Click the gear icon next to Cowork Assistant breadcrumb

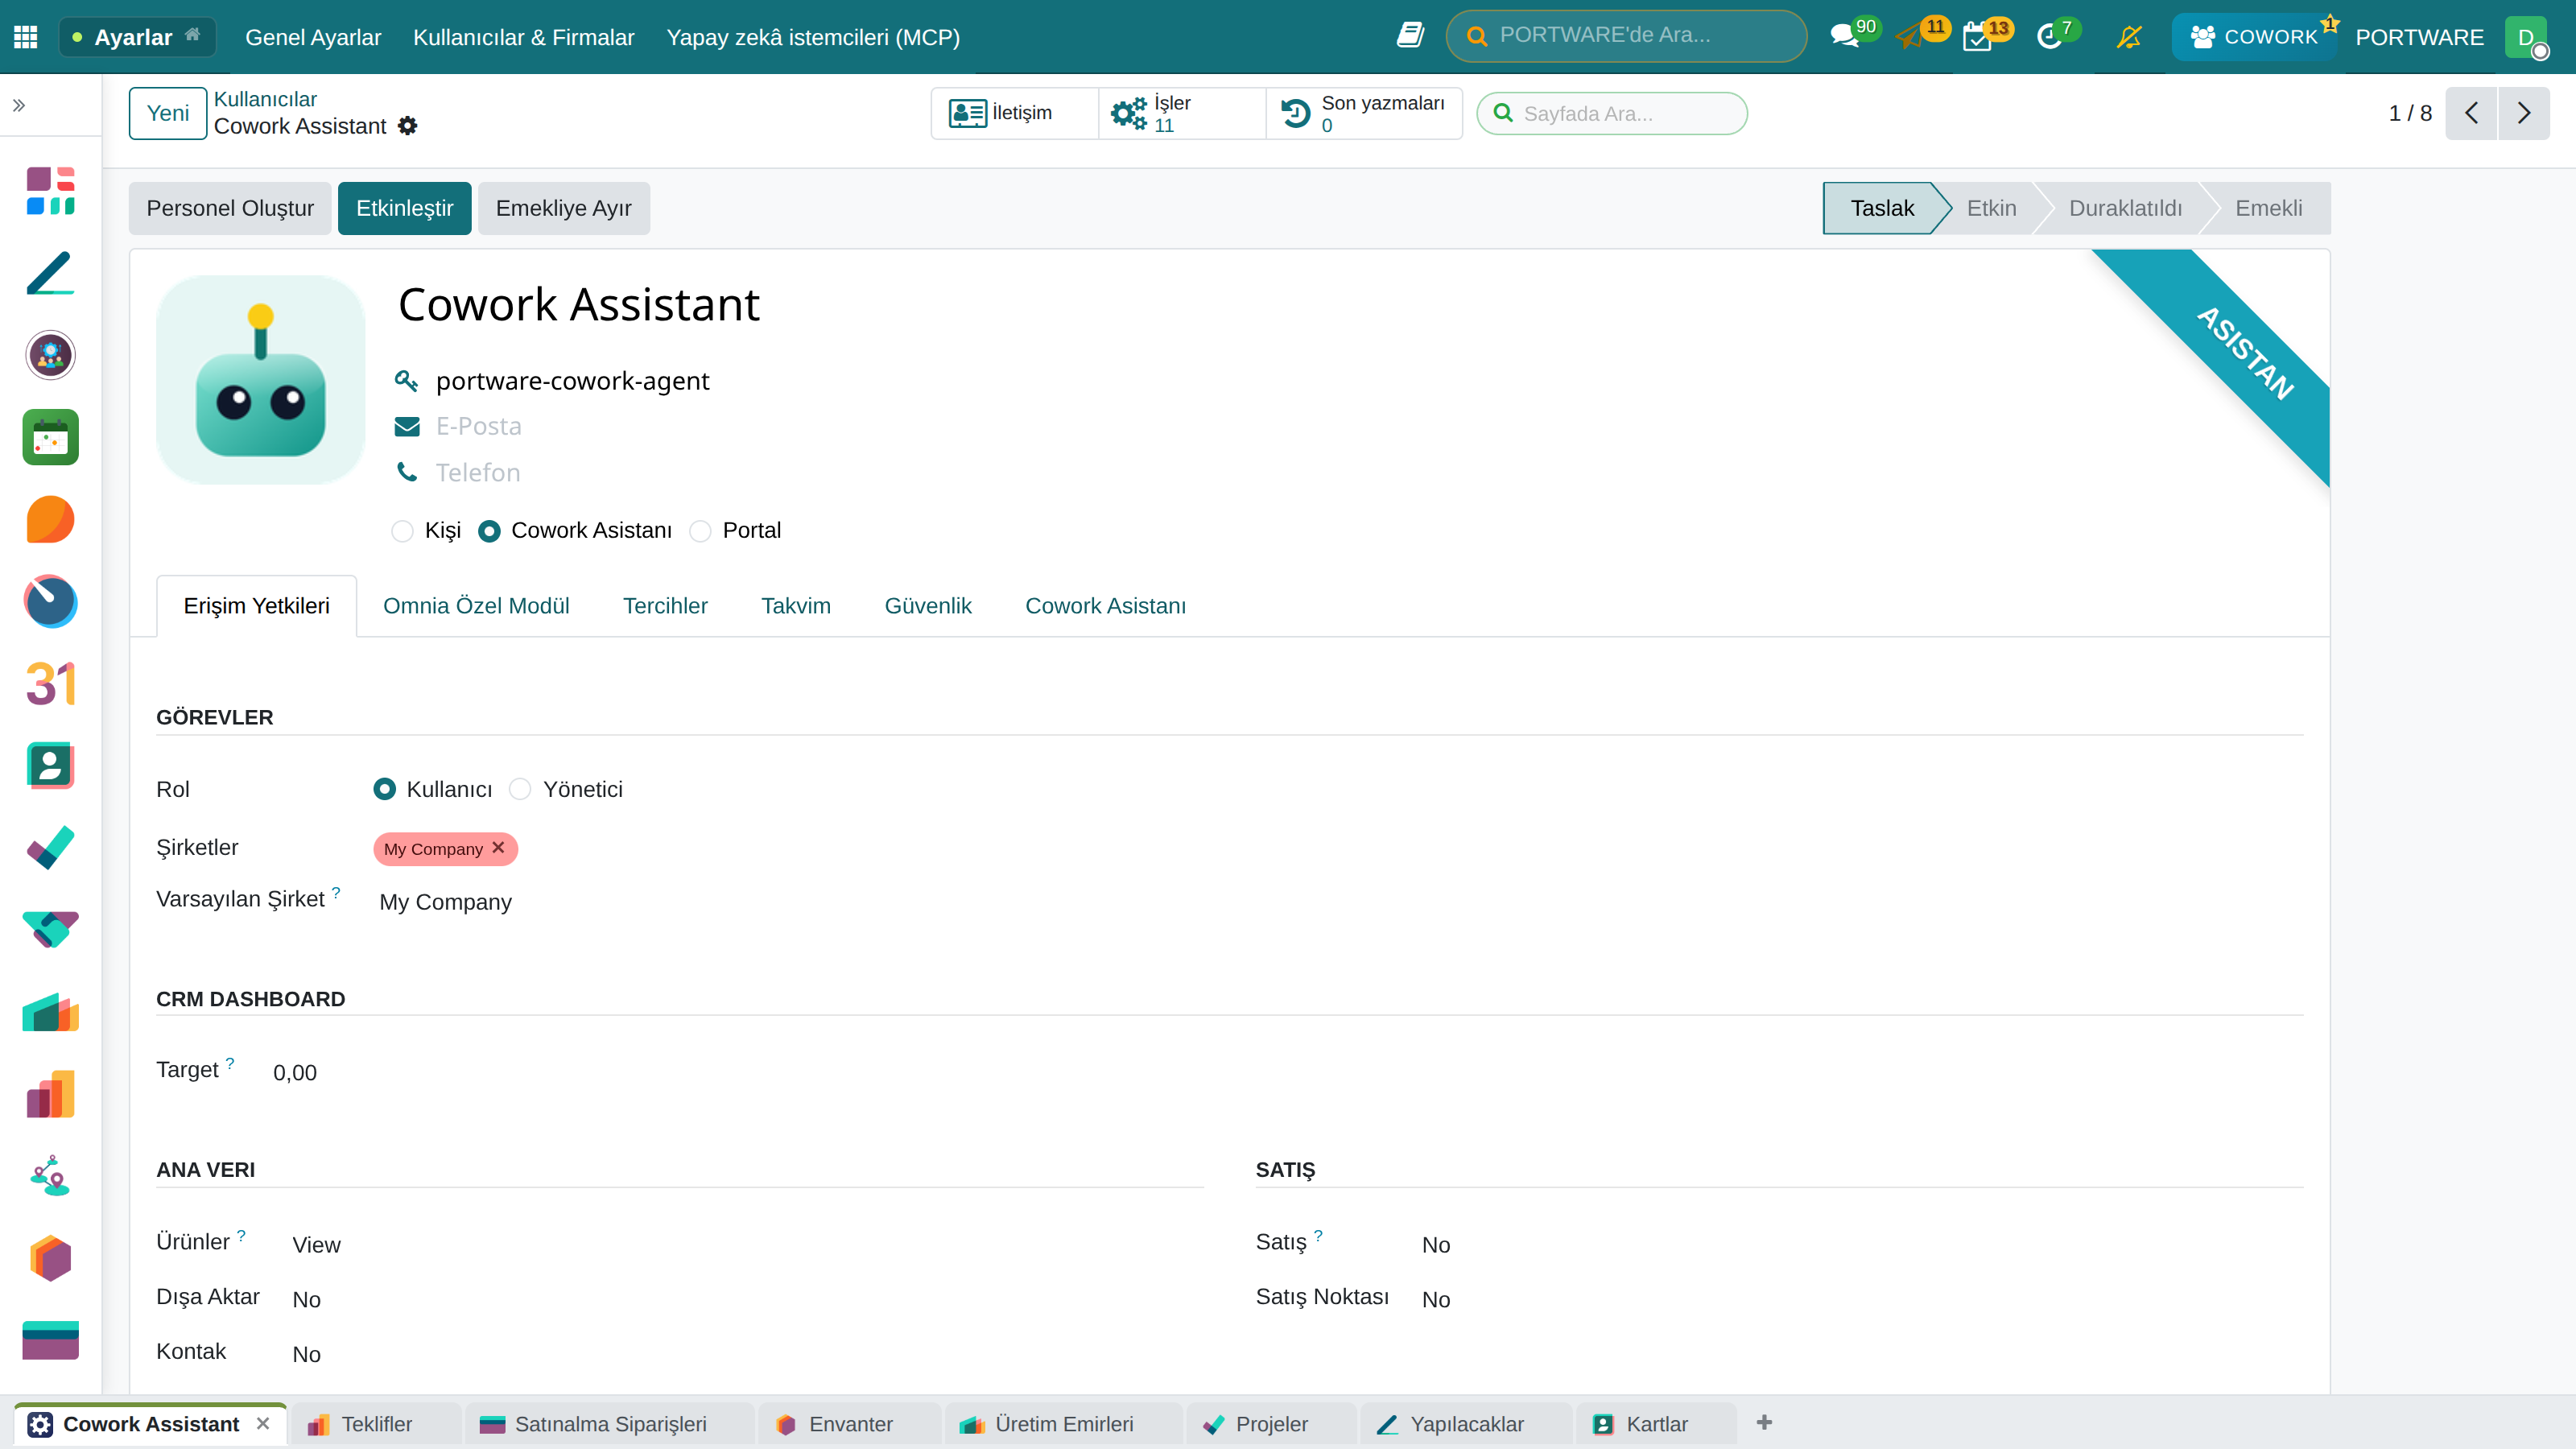click(407, 126)
